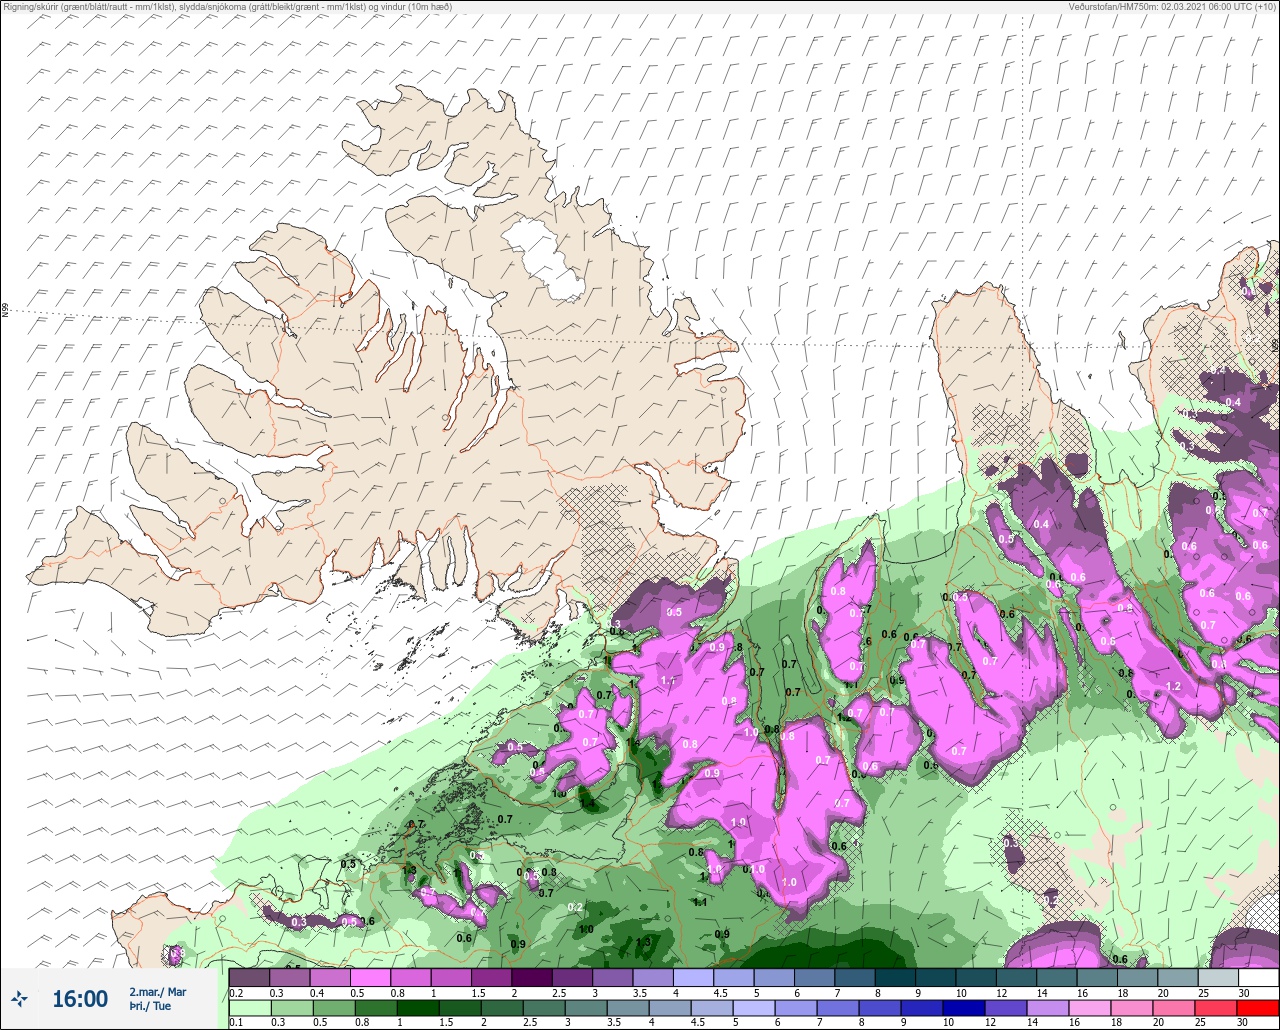Select bottom legend pink swatch between 16 and 18
The width and height of the screenshot is (1280, 1030).
pyautogui.click(x=1090, y=1008)
